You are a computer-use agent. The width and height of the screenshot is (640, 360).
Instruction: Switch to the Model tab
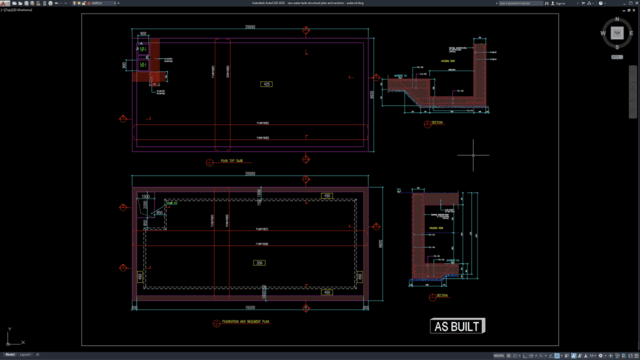click(x=10, y=355)
